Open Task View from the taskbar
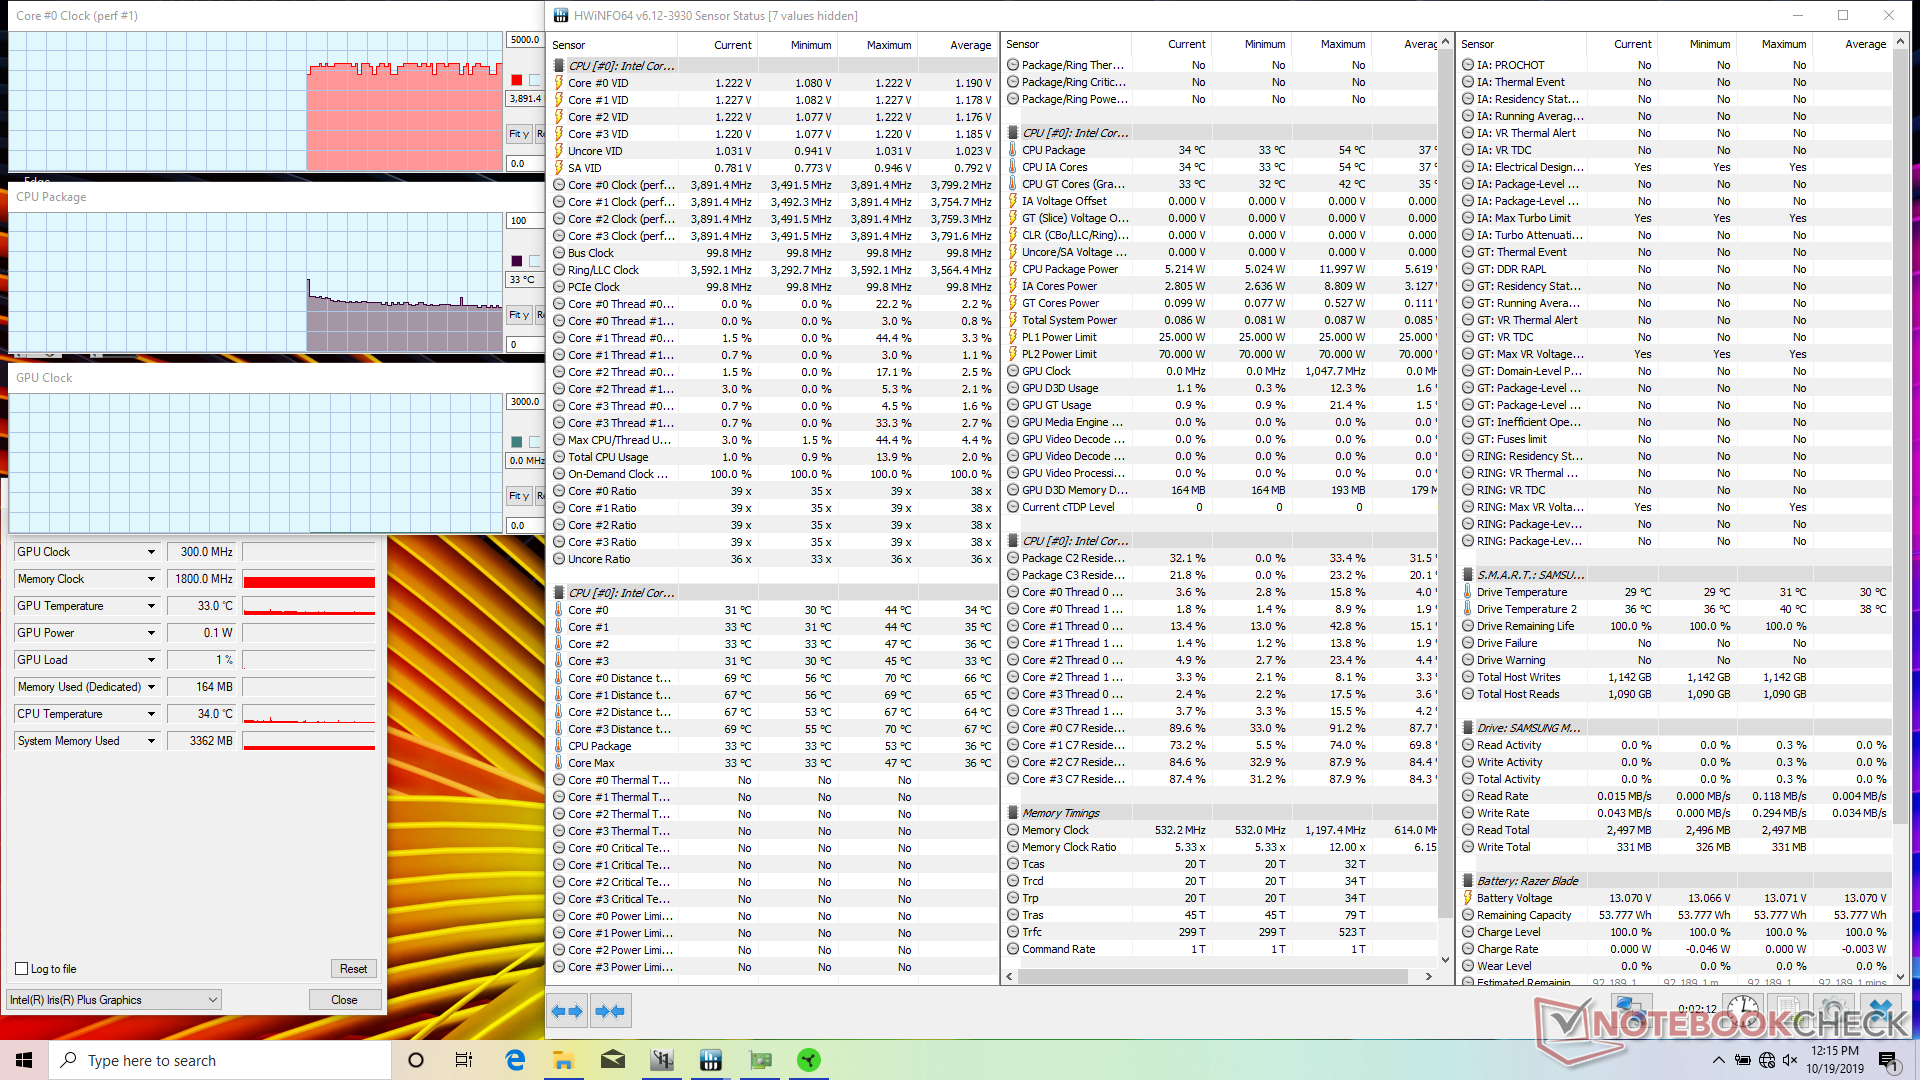This screenshot has height=1080, width=1920. [x=464, y=1060]
